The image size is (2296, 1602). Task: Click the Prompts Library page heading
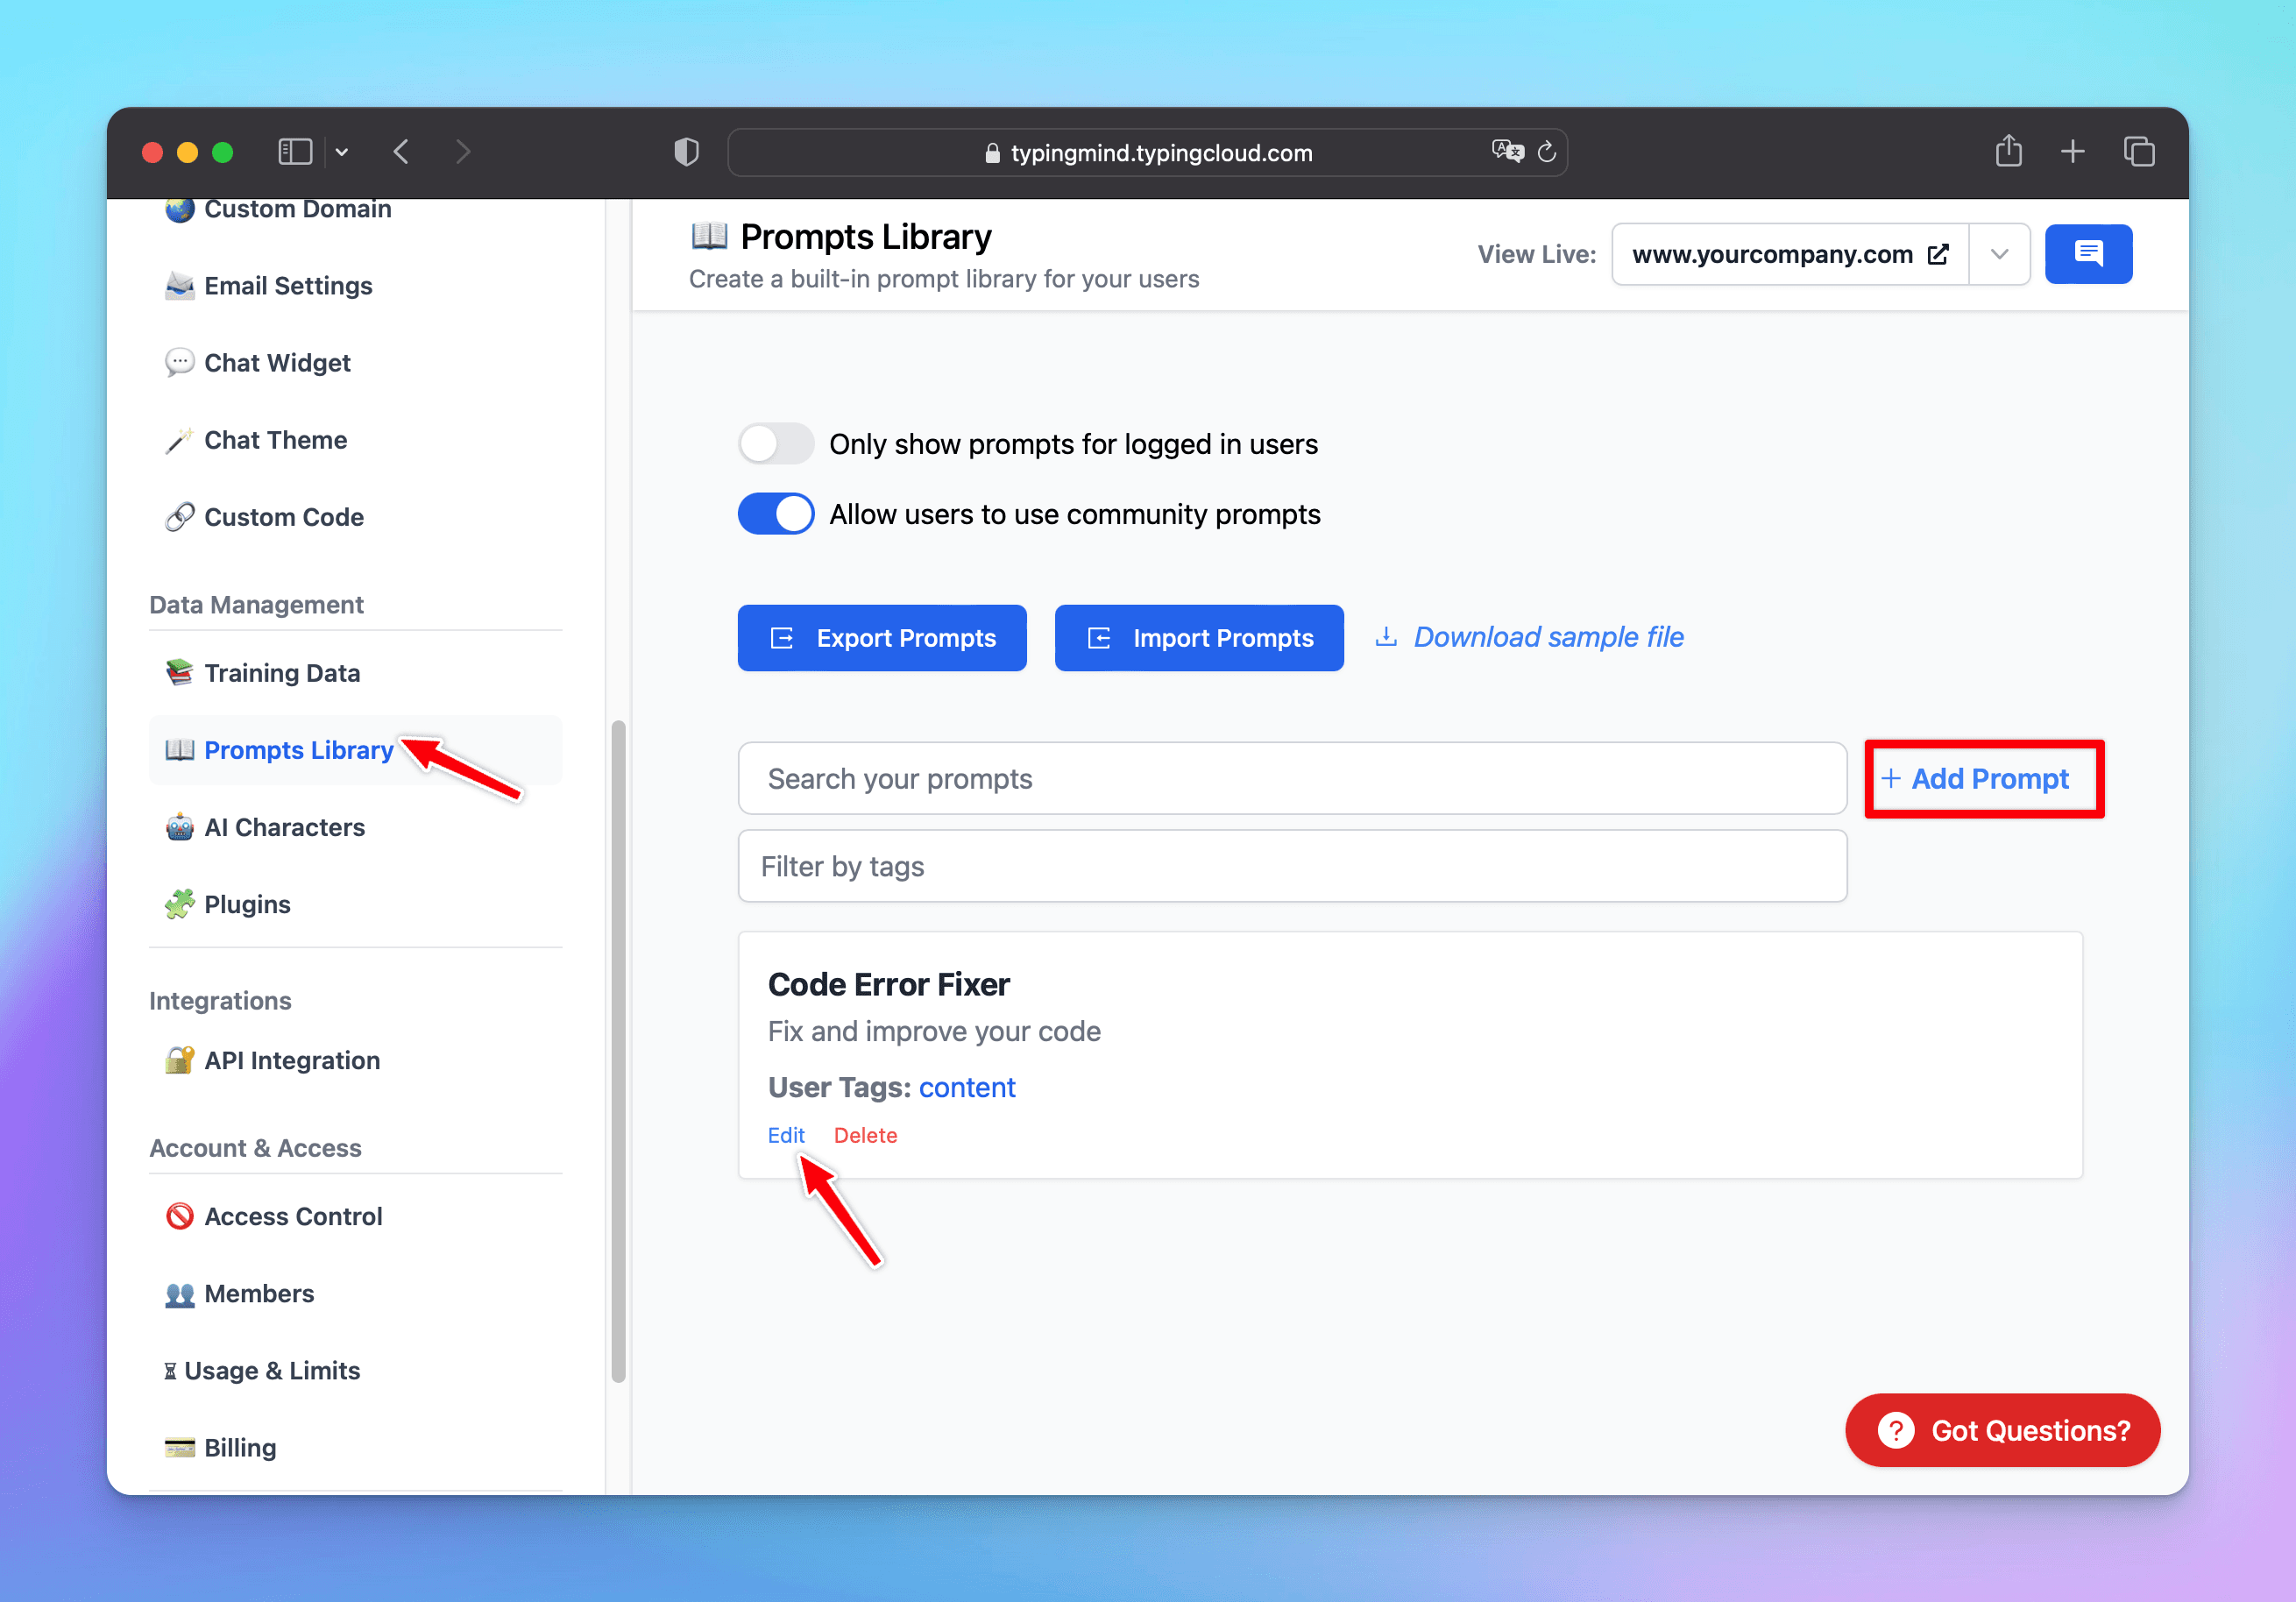click(x=866, y=237)
